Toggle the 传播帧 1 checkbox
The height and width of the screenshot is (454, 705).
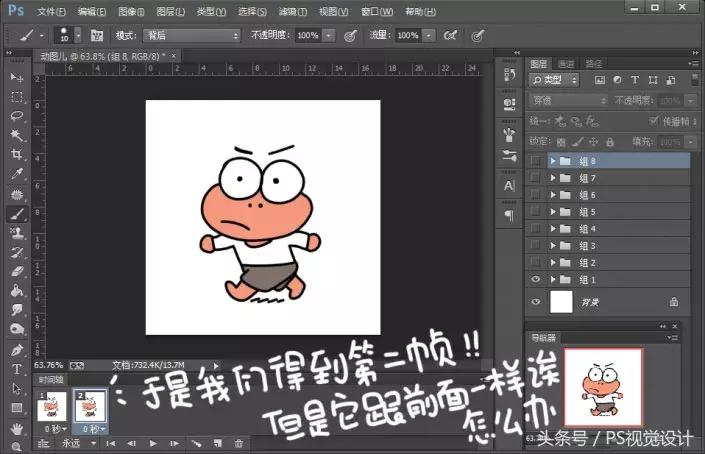coord(654,120)
